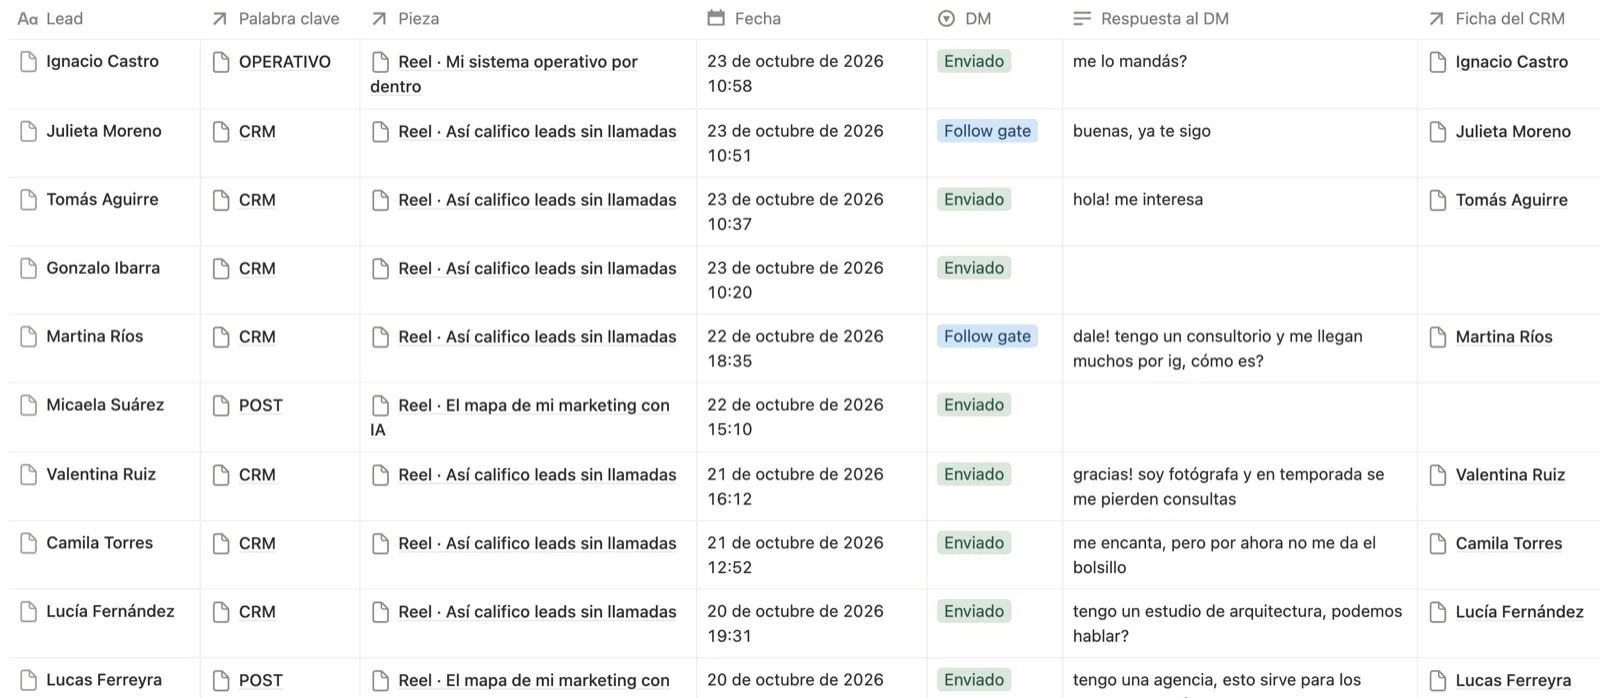1600x698 pixels.
Task: Open the POST keyword in Micaela Suárez row
Action: pos(261,405)
